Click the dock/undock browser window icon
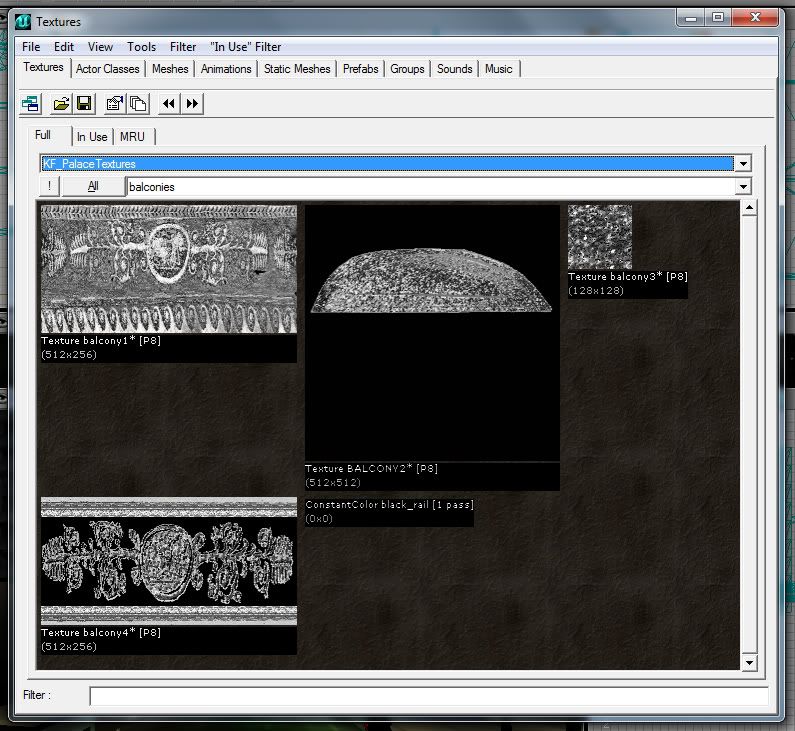The image size is (795, 731). pyautogui.click(x=31, y=103)
